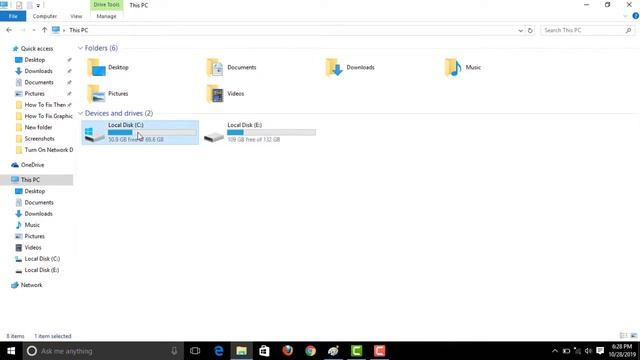The width and height of the screenshot is (640, 360).
Task: Refresh the This PC view
Action: 530,30
